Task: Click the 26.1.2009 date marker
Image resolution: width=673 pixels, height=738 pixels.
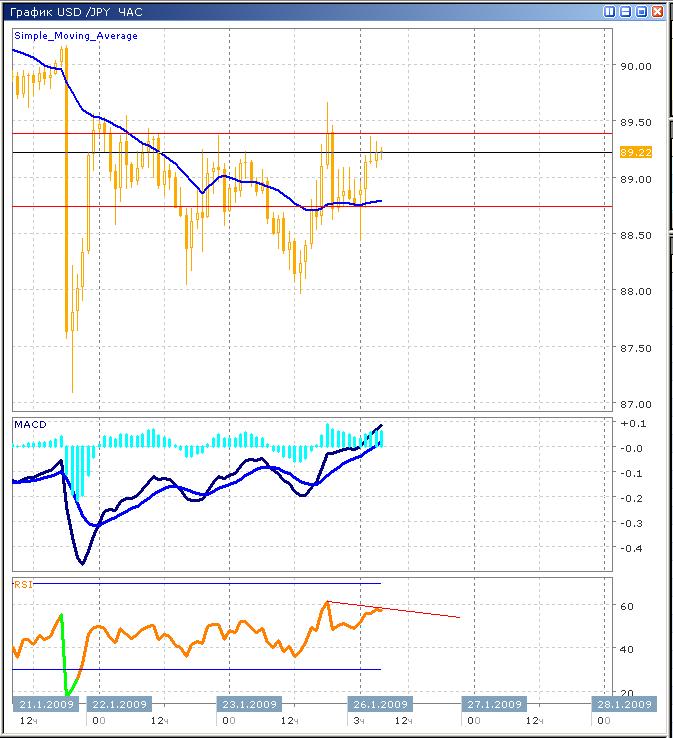Action: pyautogui.click(x=379, y=704)
